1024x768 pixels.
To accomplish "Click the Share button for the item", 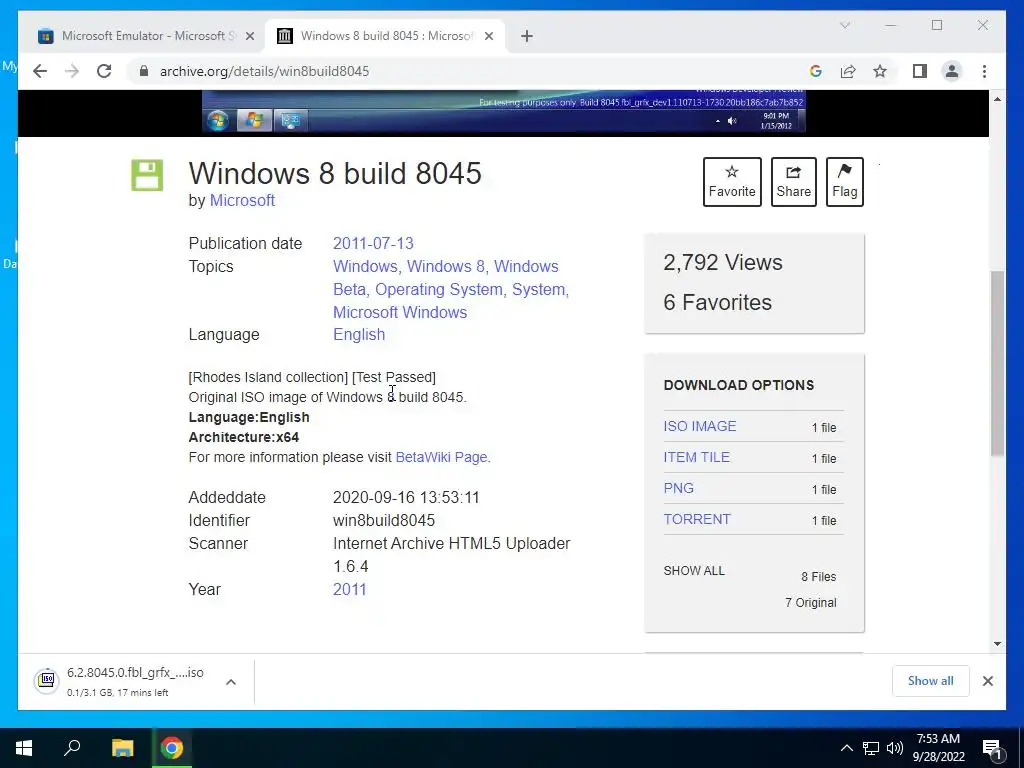I will coord(793,182).
